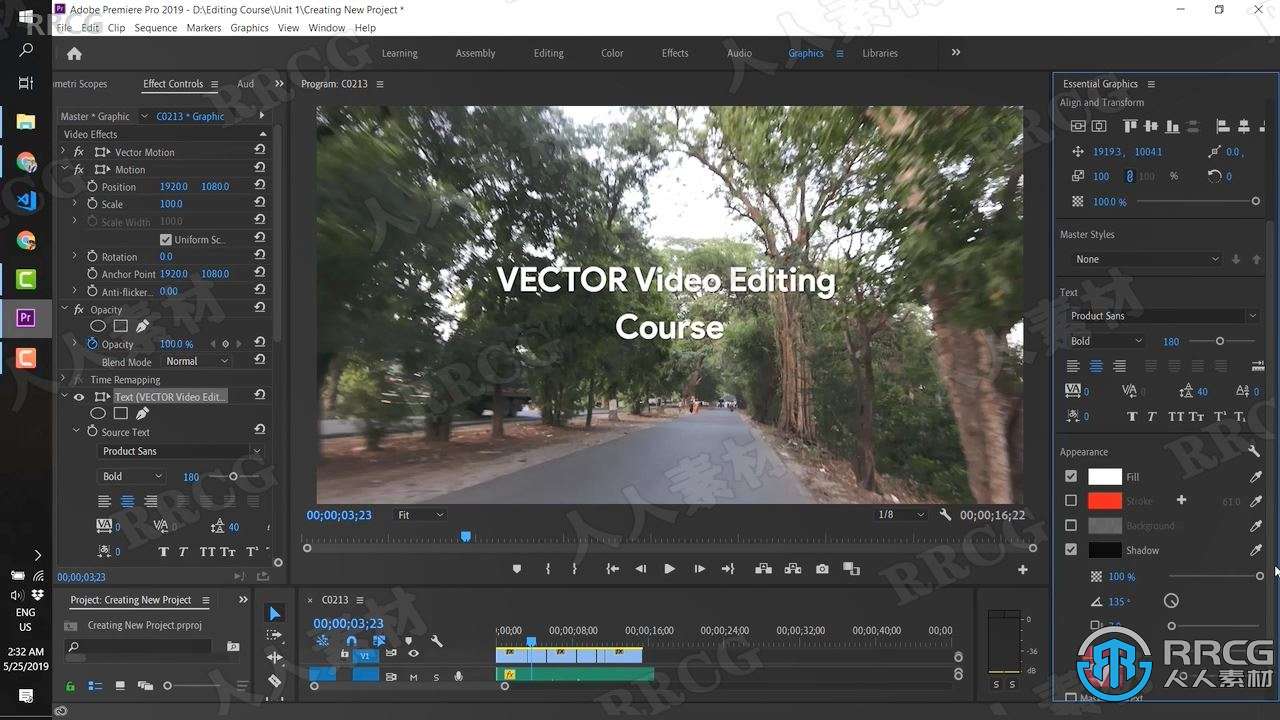Image resolution: width=1280 pixels, height=720 pixels.
Task: Play the program monitor video
Action: [x=669, y=569]
